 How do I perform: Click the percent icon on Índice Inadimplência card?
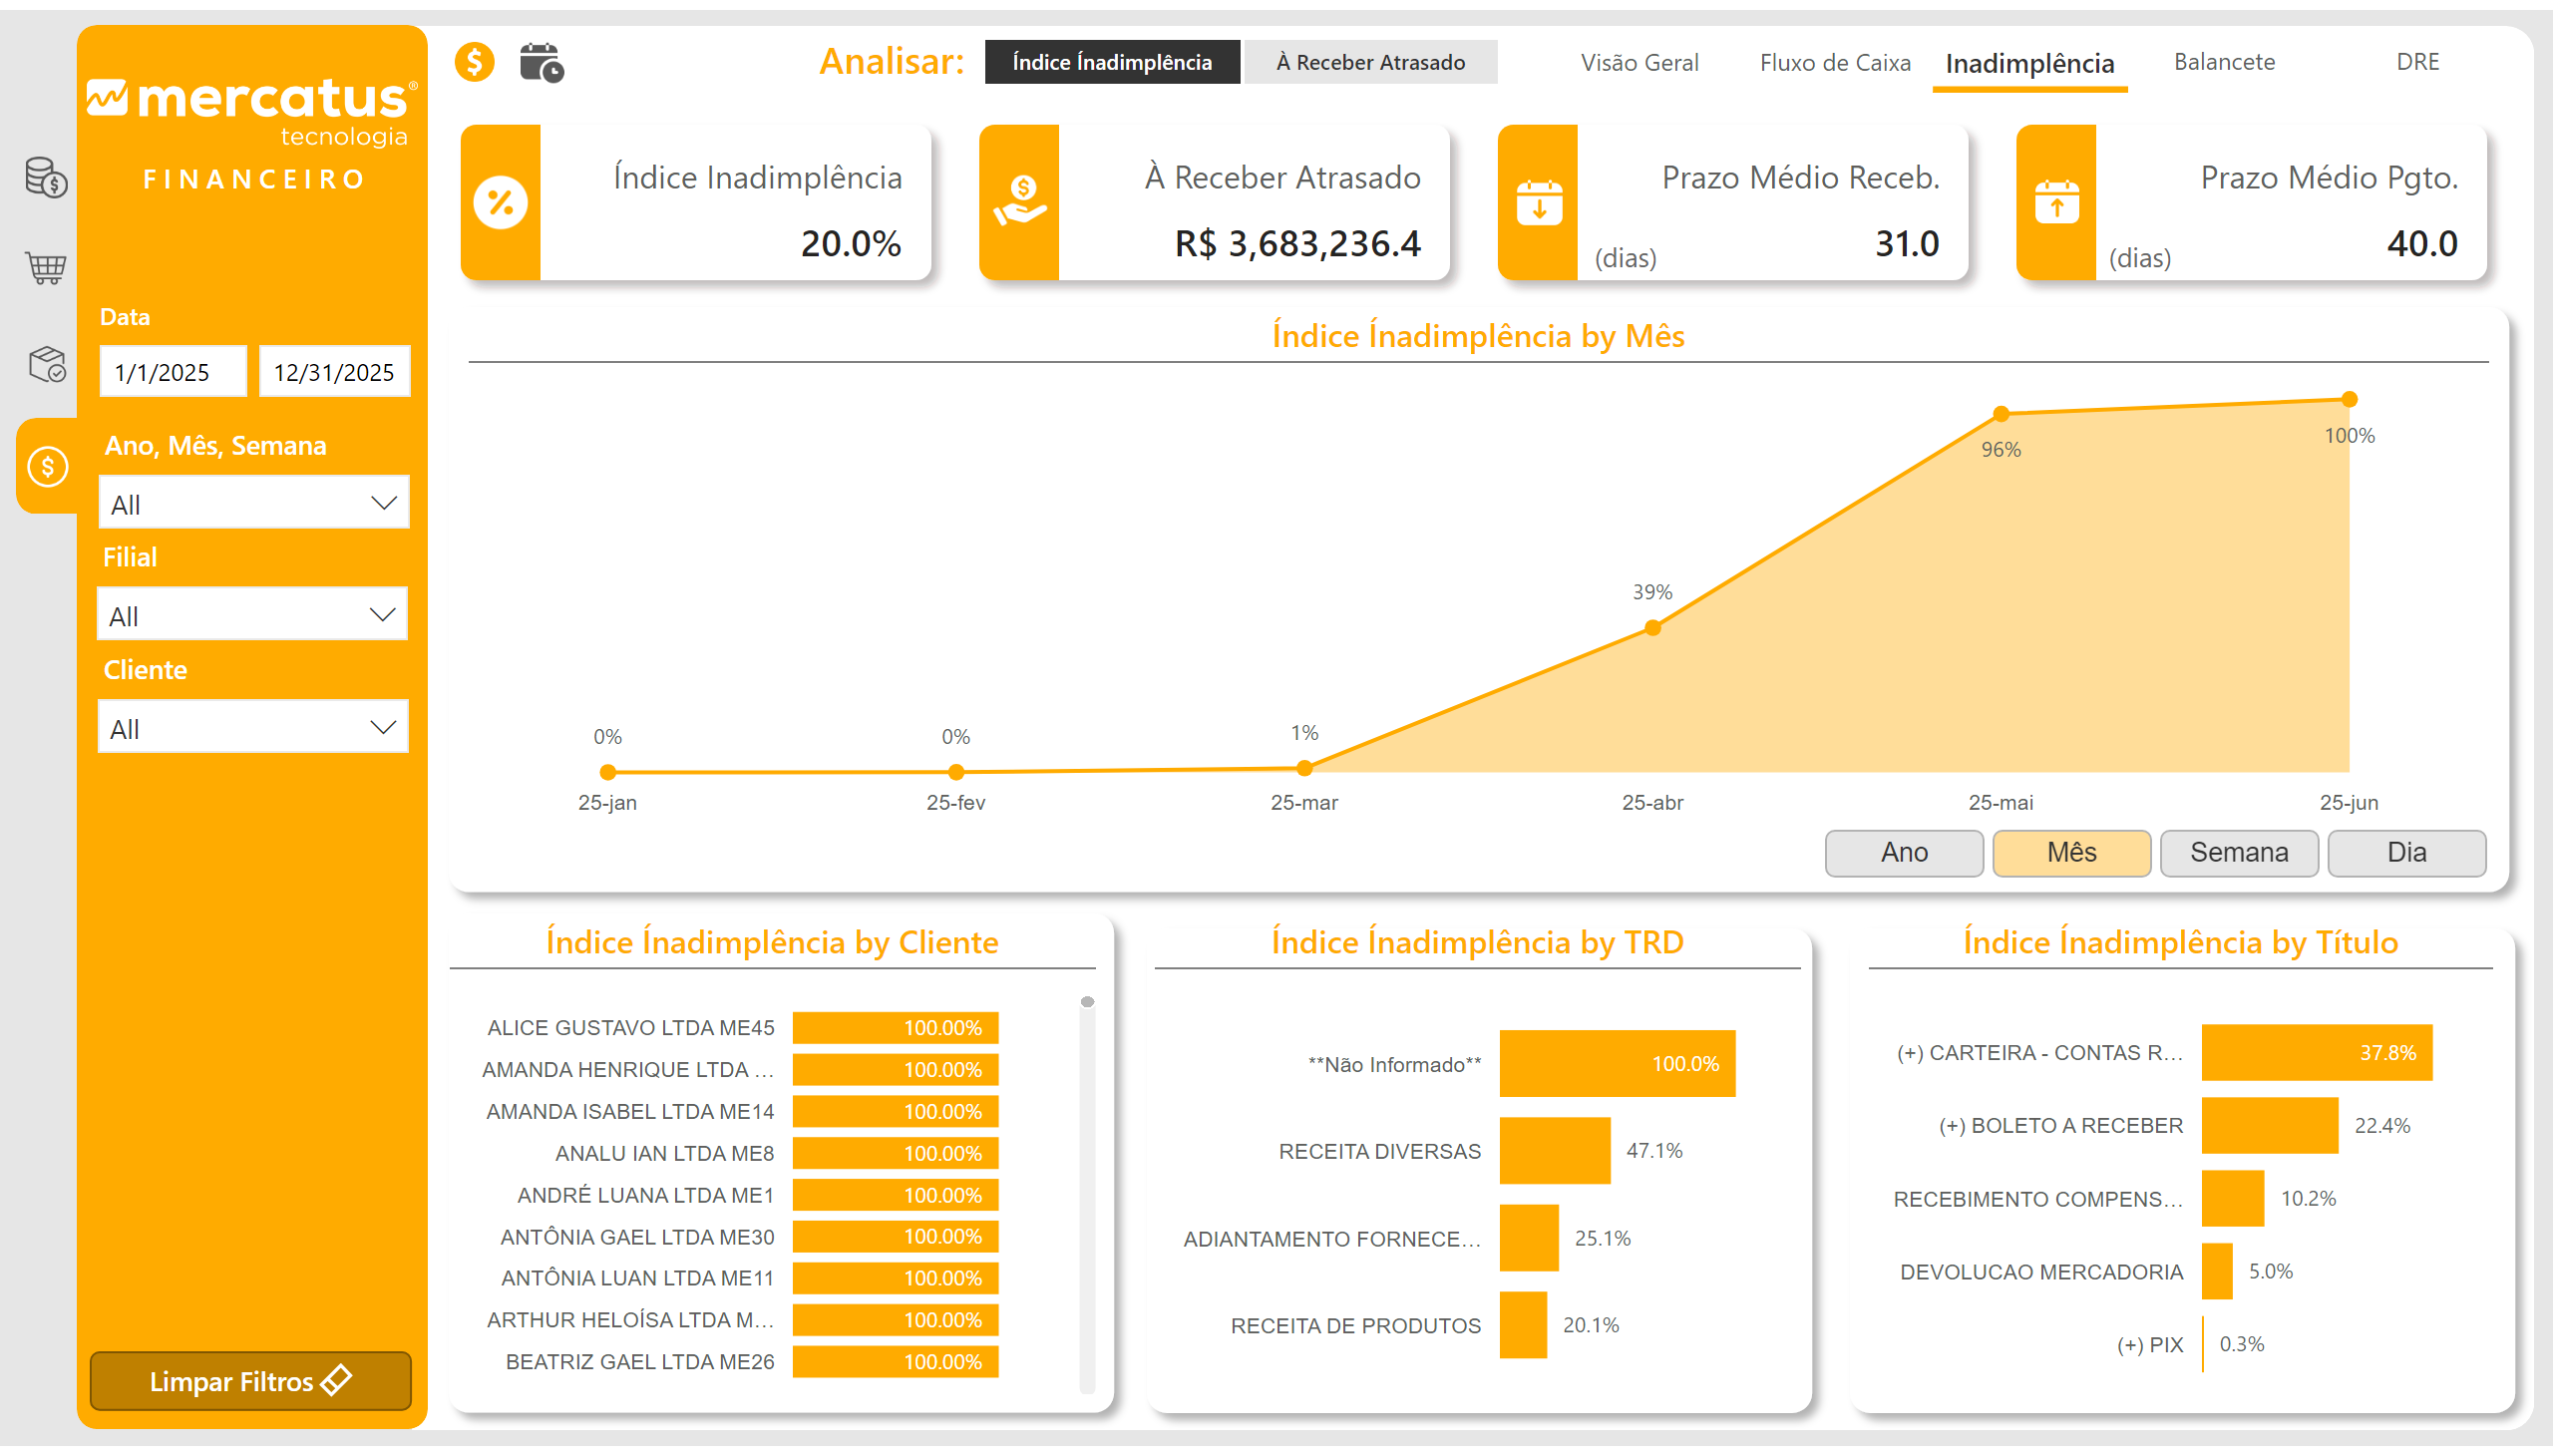[x=501, y=203]
